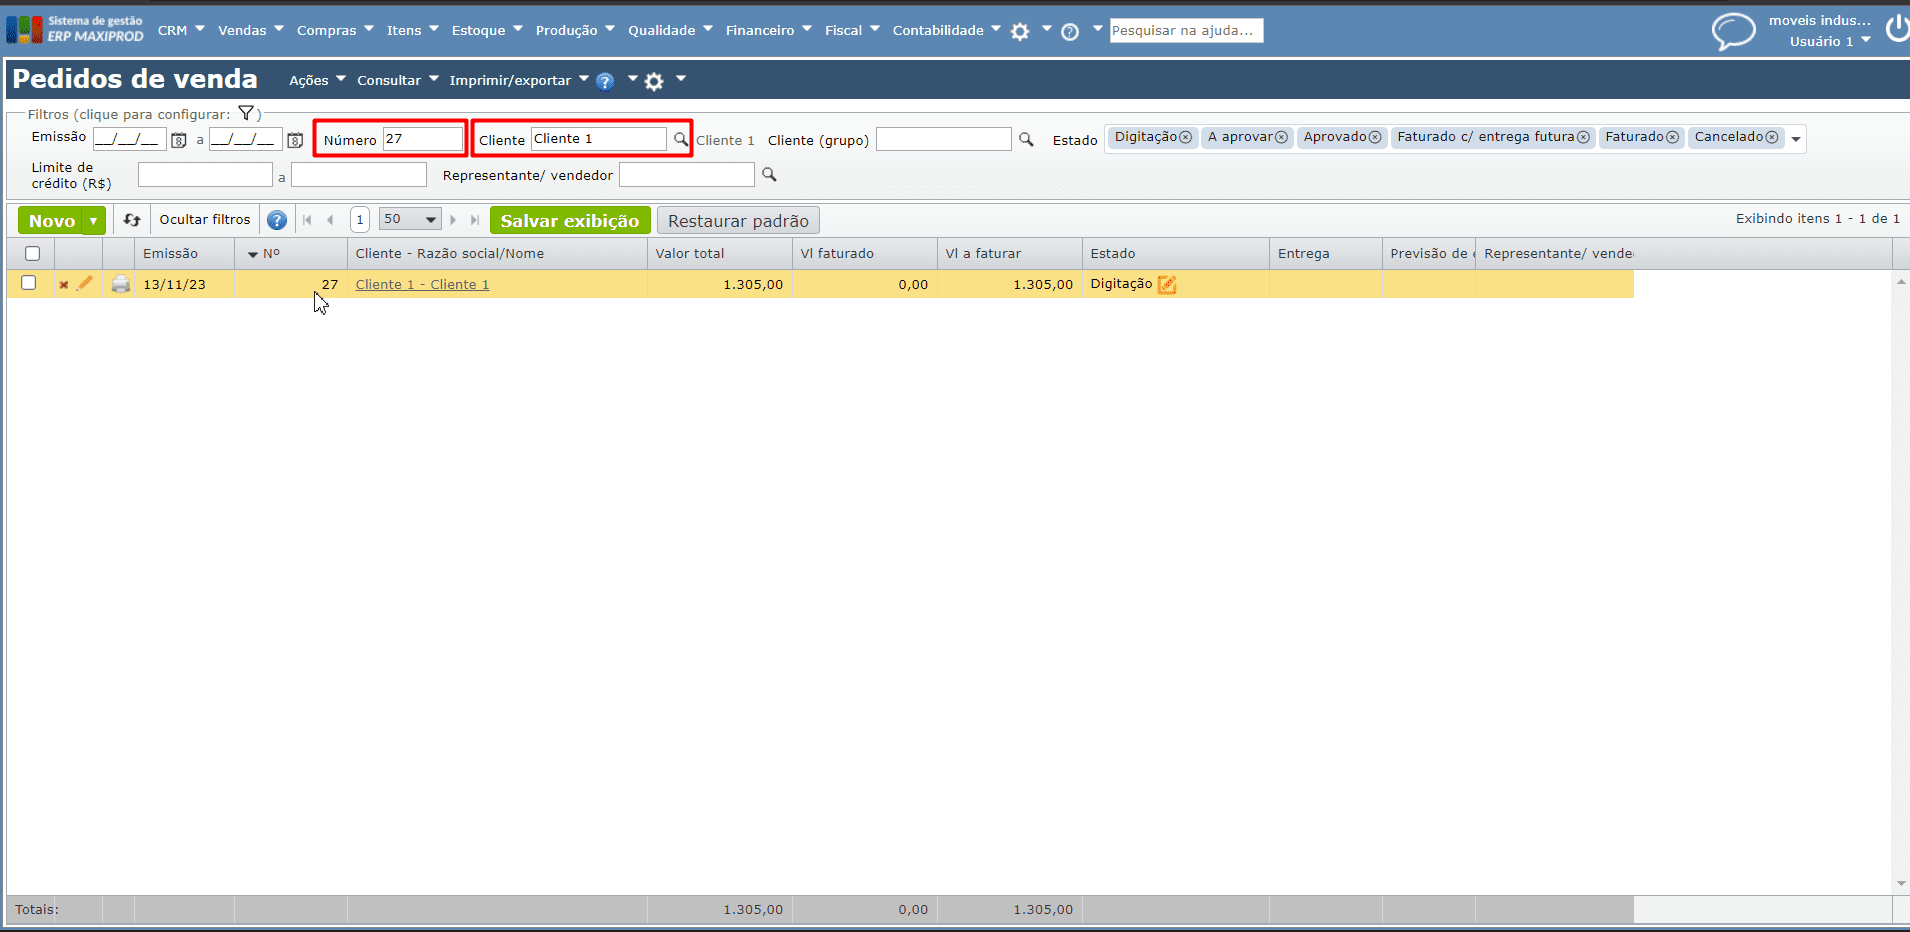
Task: Delete order 27 with red X icon
Action: point(64,285)
